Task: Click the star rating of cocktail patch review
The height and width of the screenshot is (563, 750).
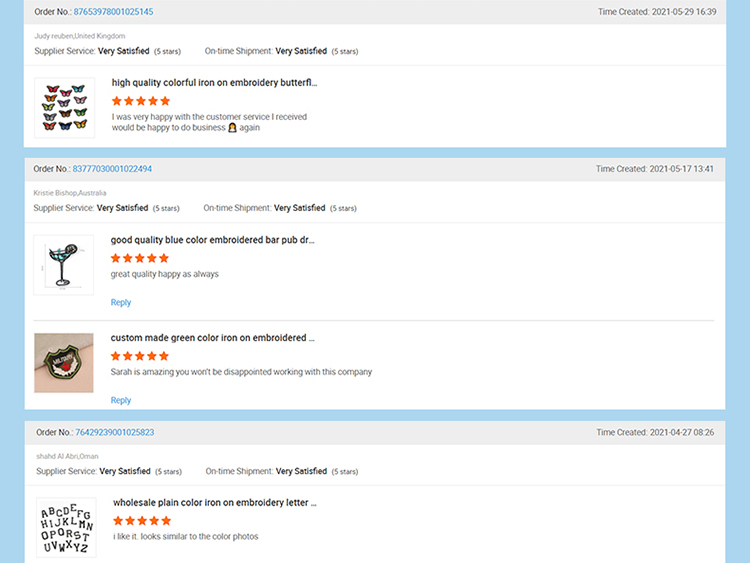Action: [140, 258]
